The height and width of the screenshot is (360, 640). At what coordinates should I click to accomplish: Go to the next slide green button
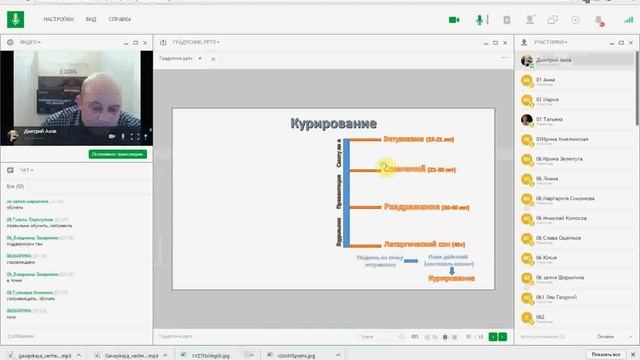503,337
